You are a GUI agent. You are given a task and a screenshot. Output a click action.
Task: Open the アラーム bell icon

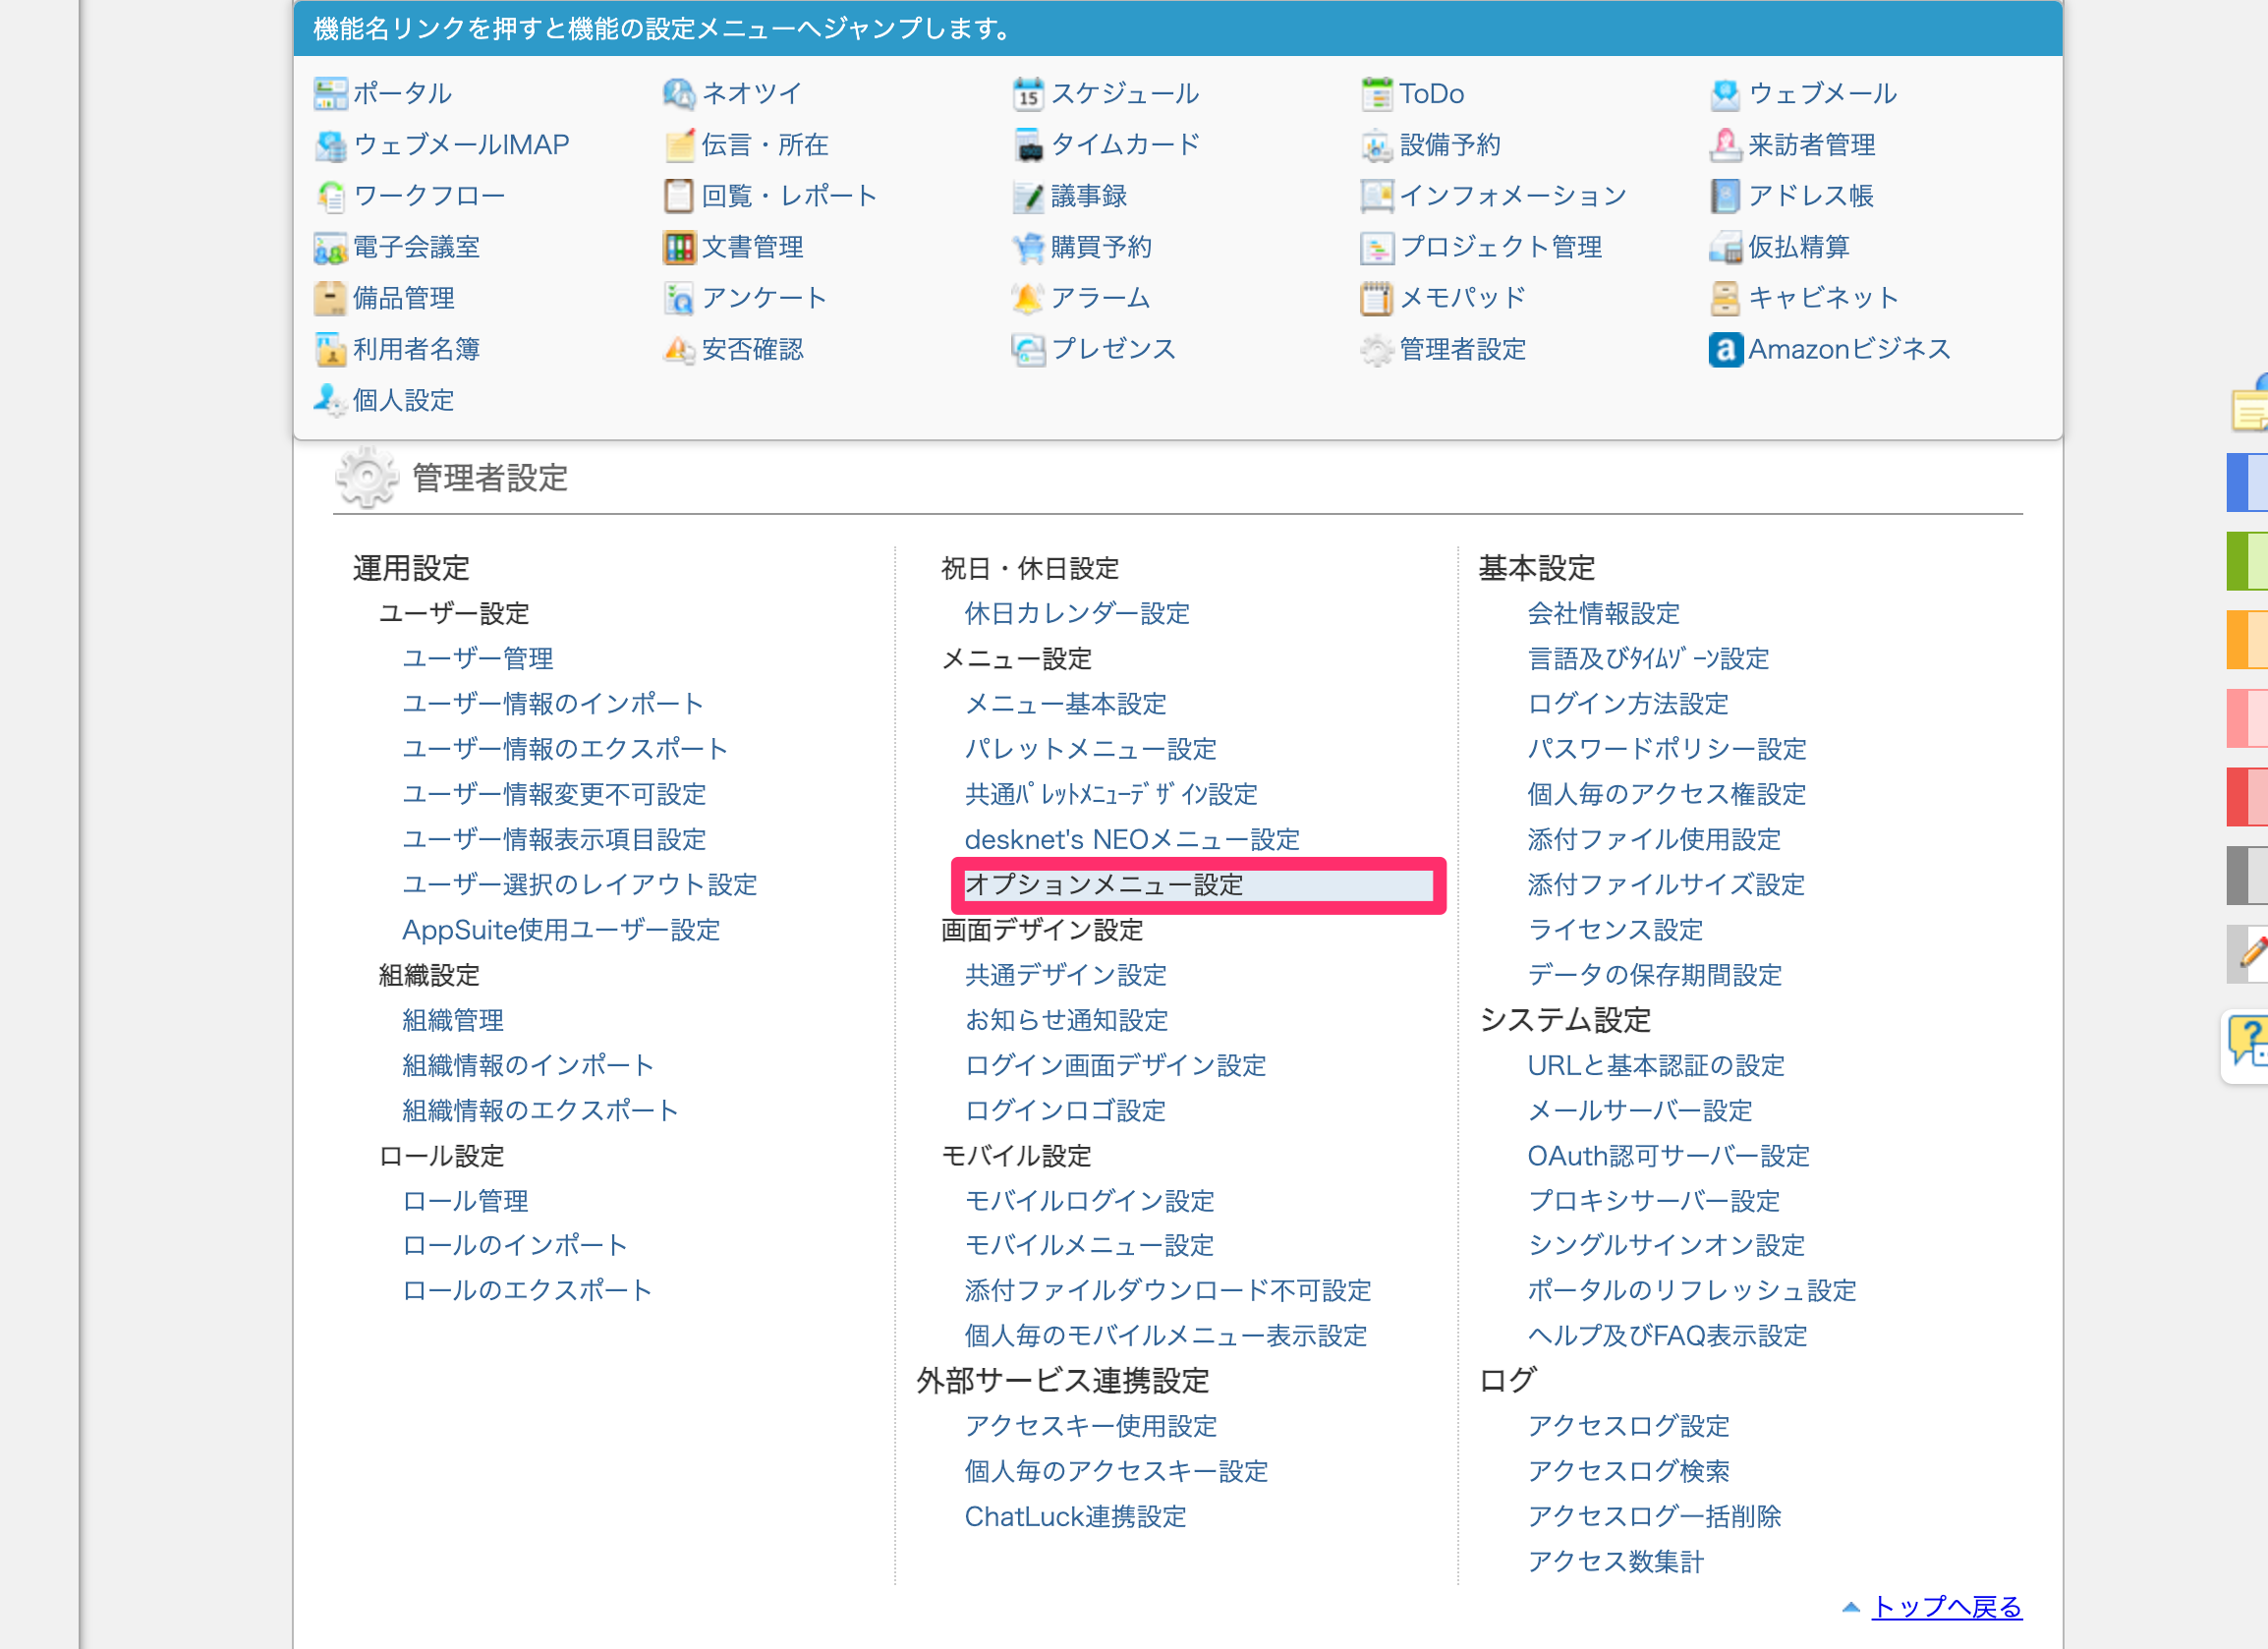[x=1028, y=298]
